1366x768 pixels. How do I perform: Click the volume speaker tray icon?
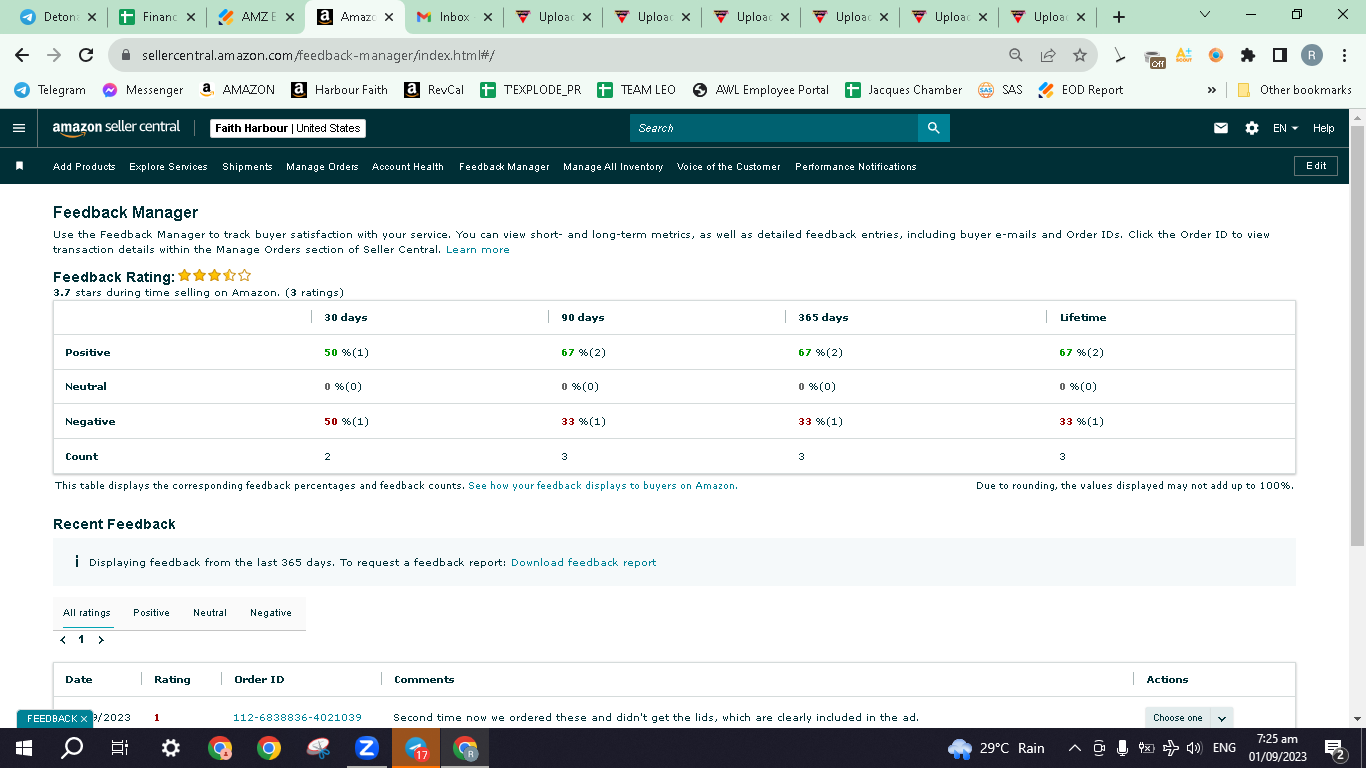(x=1194, y=748)
